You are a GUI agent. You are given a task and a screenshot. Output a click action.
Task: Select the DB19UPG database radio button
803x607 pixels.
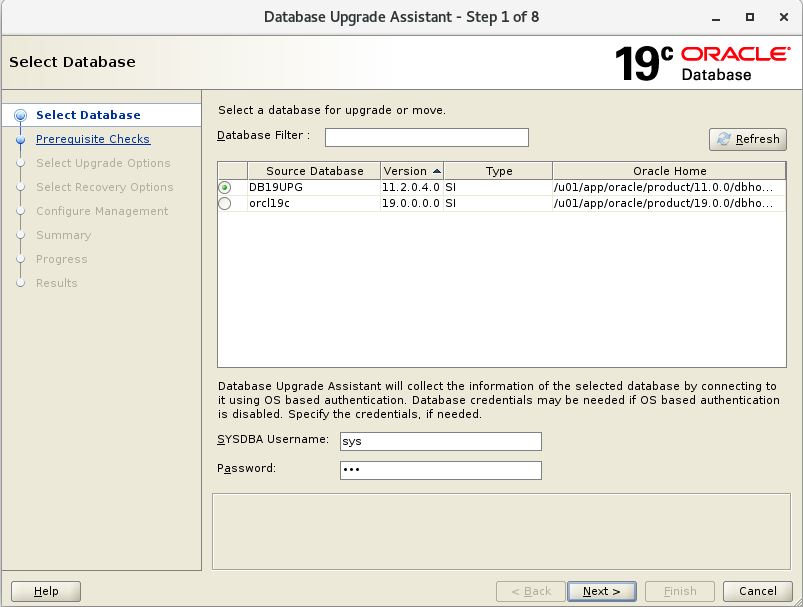click(x=224, y=187)
